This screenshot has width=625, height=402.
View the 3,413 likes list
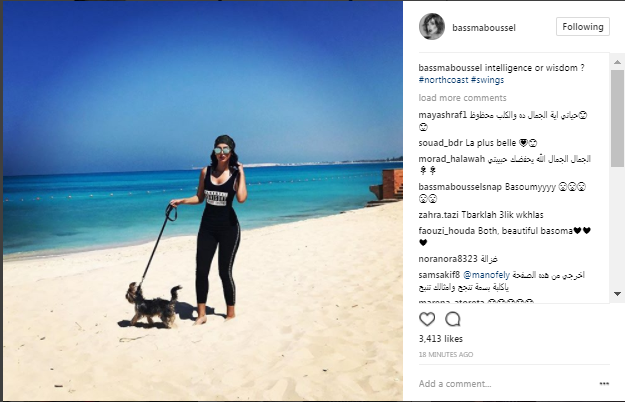pyautogui.click(x=440, y=339)
